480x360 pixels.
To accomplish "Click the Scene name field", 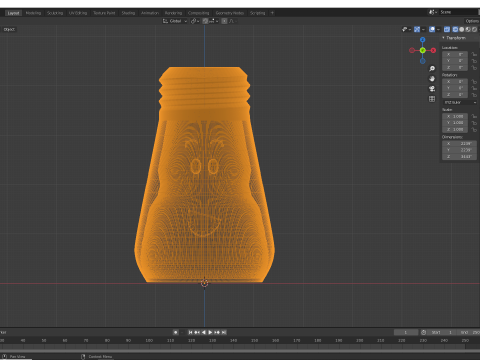I will click(458, 12).
